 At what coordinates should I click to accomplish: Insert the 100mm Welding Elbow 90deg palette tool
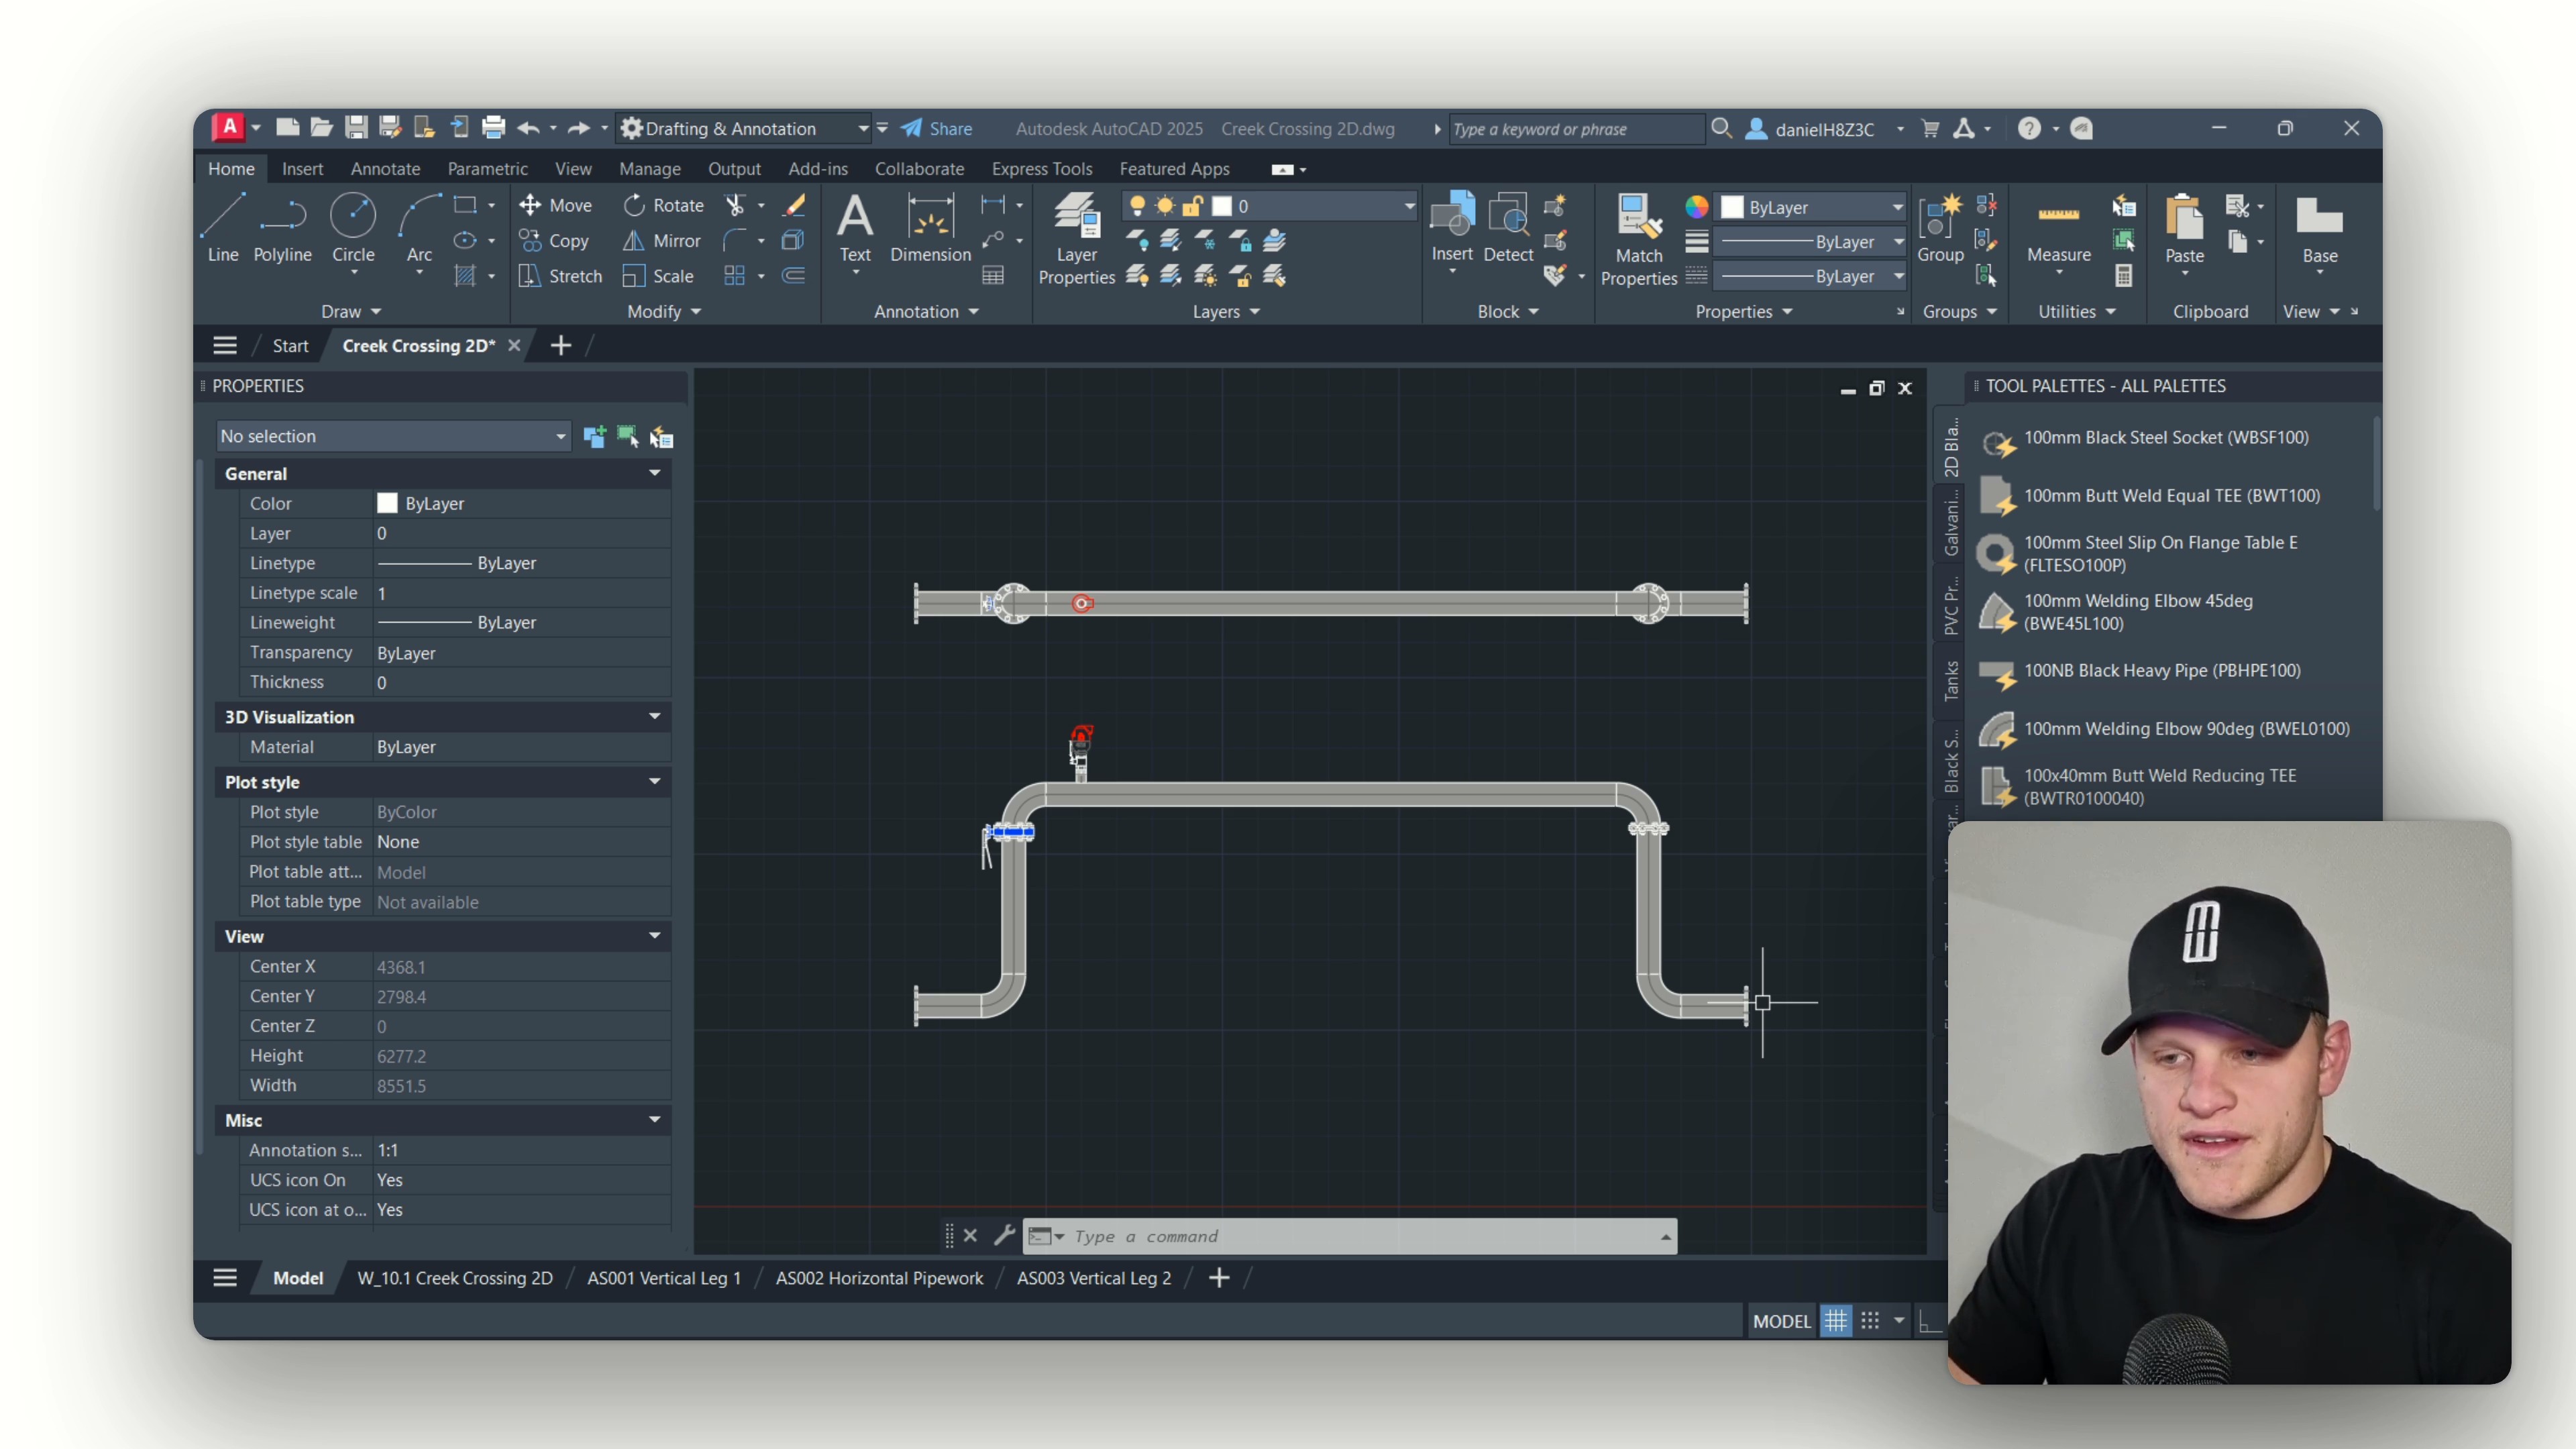point(2186,729)
